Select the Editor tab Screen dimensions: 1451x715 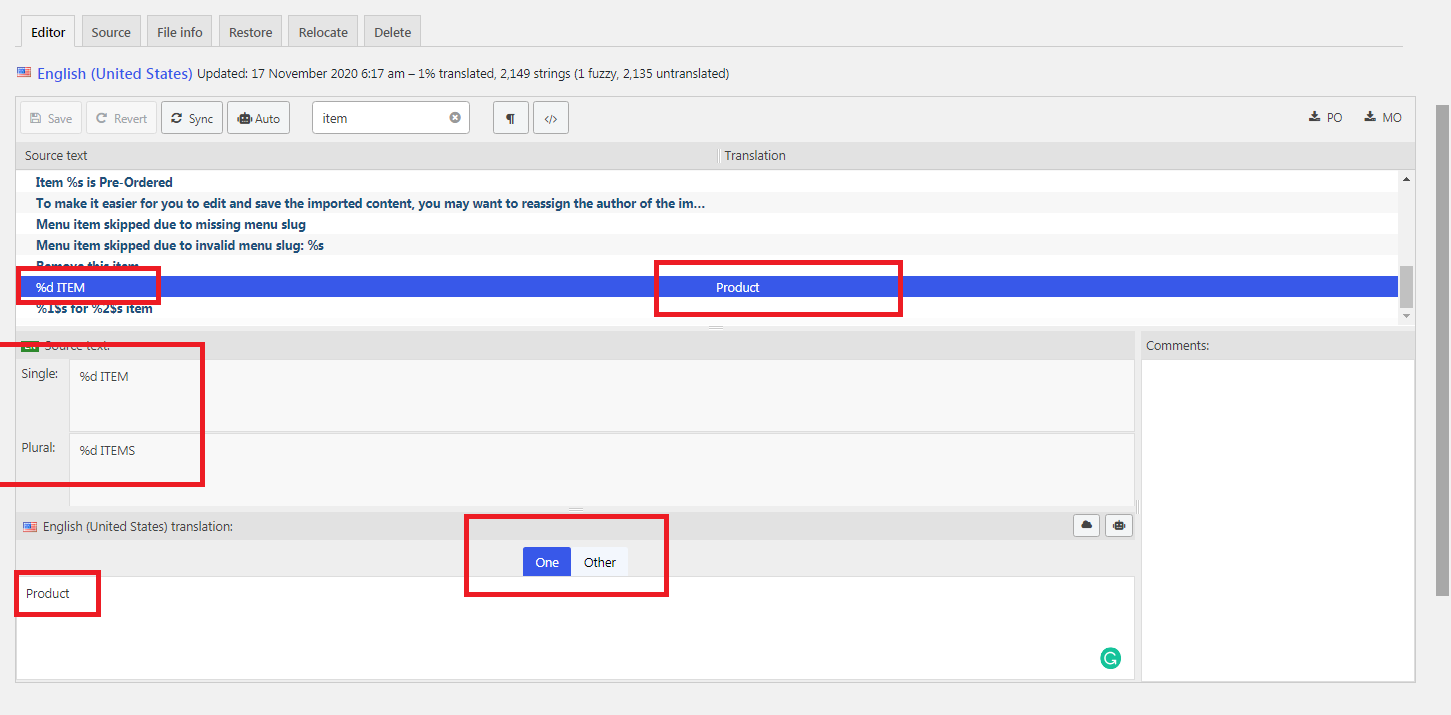48,32
